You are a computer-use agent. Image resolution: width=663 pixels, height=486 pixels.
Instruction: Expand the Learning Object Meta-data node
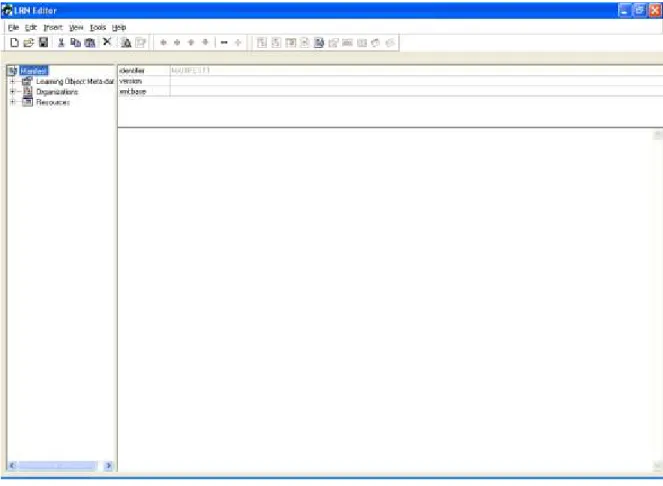(13, 81)
